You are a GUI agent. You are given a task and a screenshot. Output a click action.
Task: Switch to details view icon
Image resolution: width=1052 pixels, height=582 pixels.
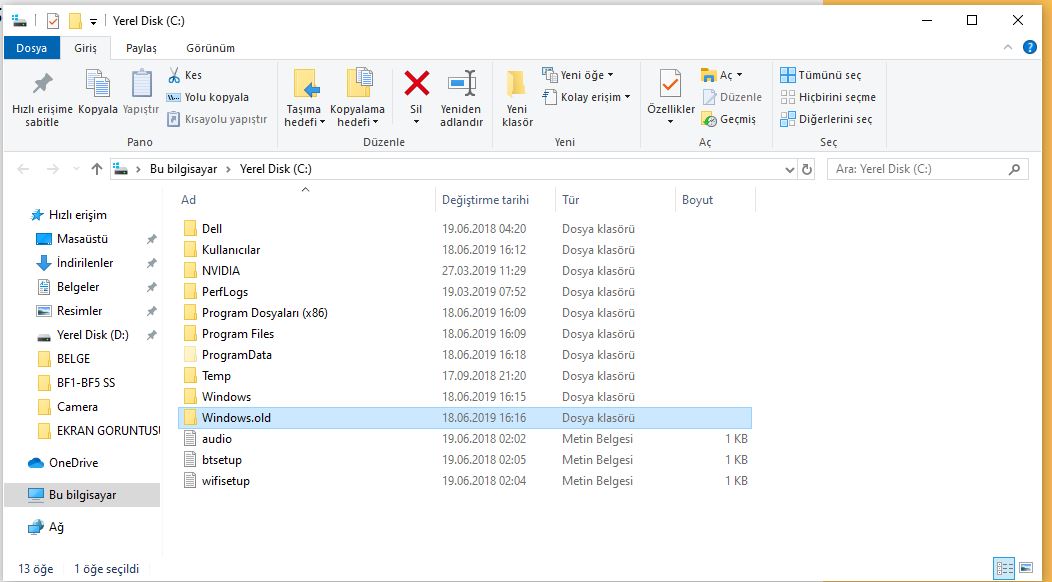(x=1004, y=569)
